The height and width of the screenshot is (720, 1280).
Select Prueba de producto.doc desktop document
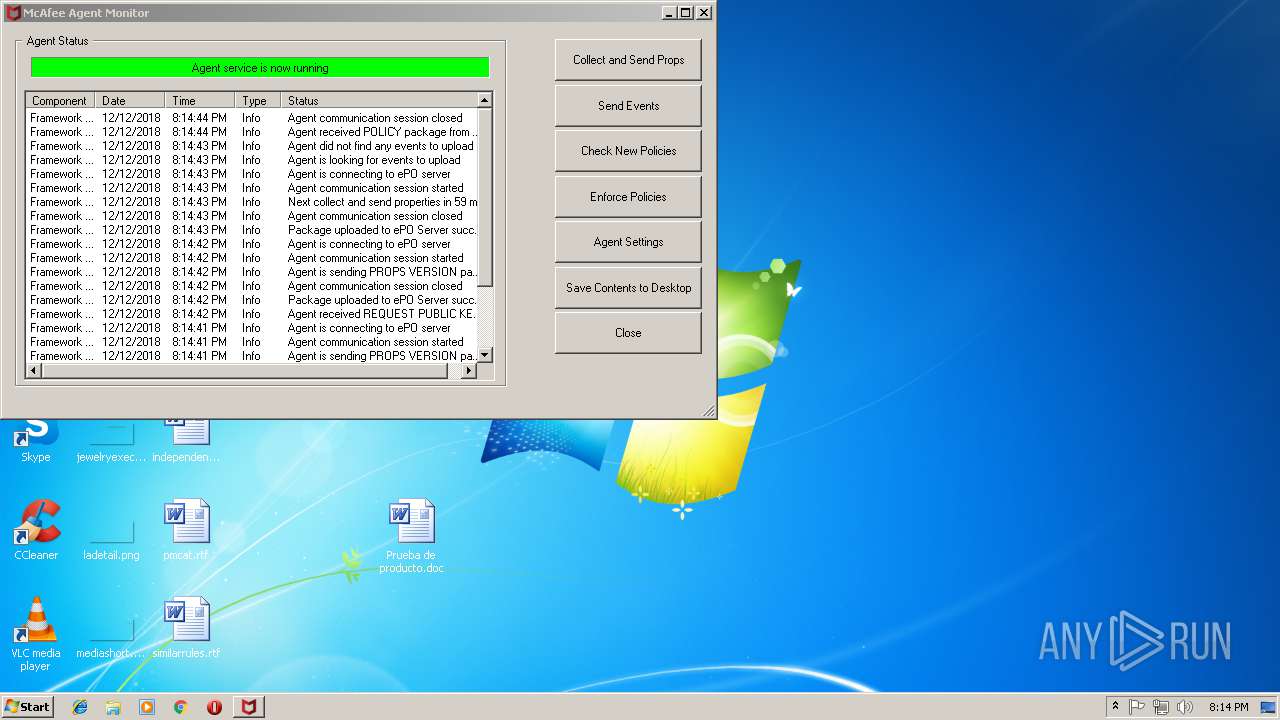click(411, 537)
